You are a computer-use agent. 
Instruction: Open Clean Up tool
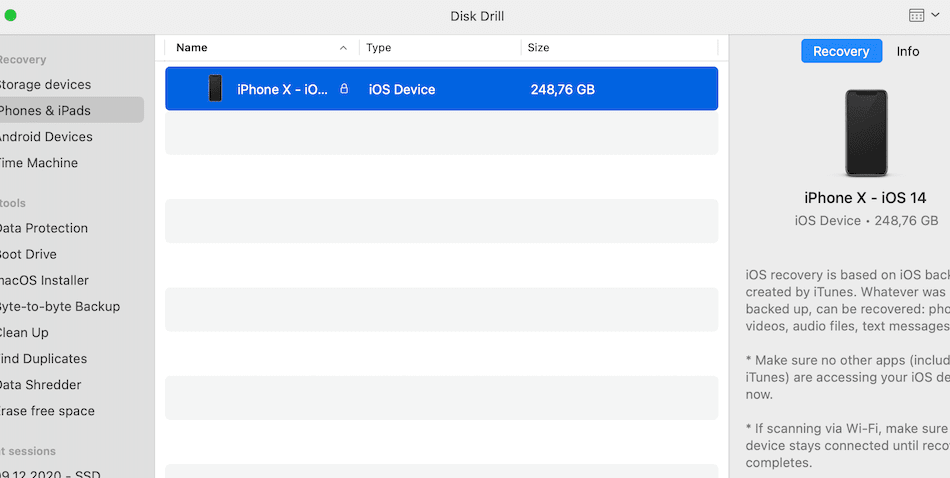23,333
